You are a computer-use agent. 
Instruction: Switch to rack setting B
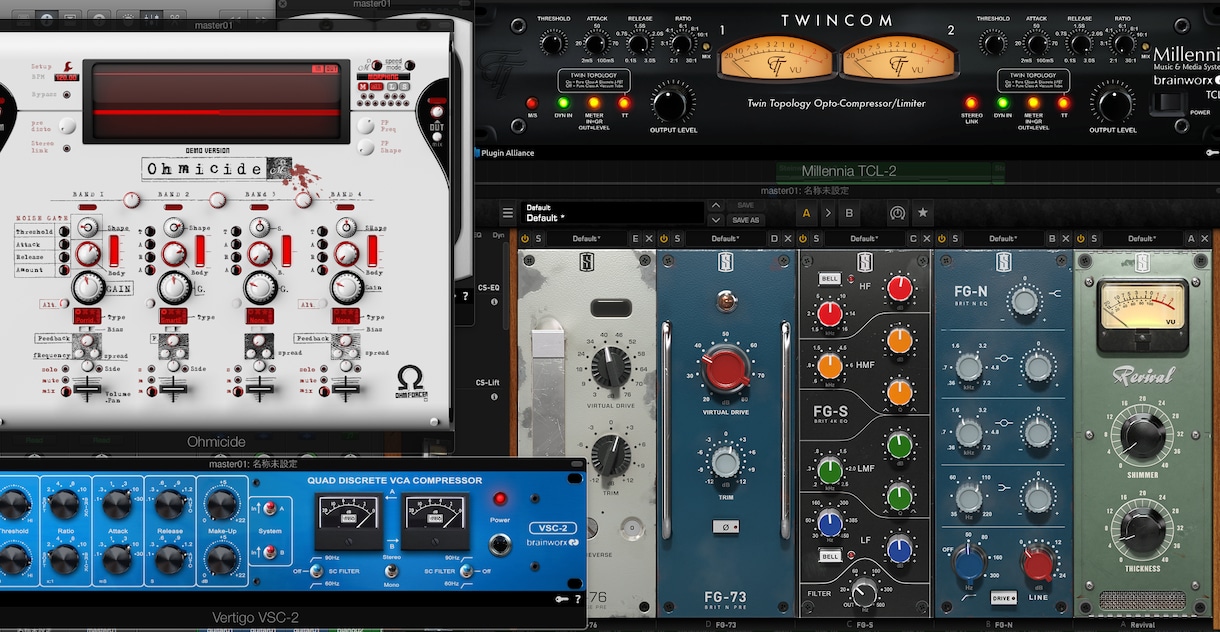849,213
